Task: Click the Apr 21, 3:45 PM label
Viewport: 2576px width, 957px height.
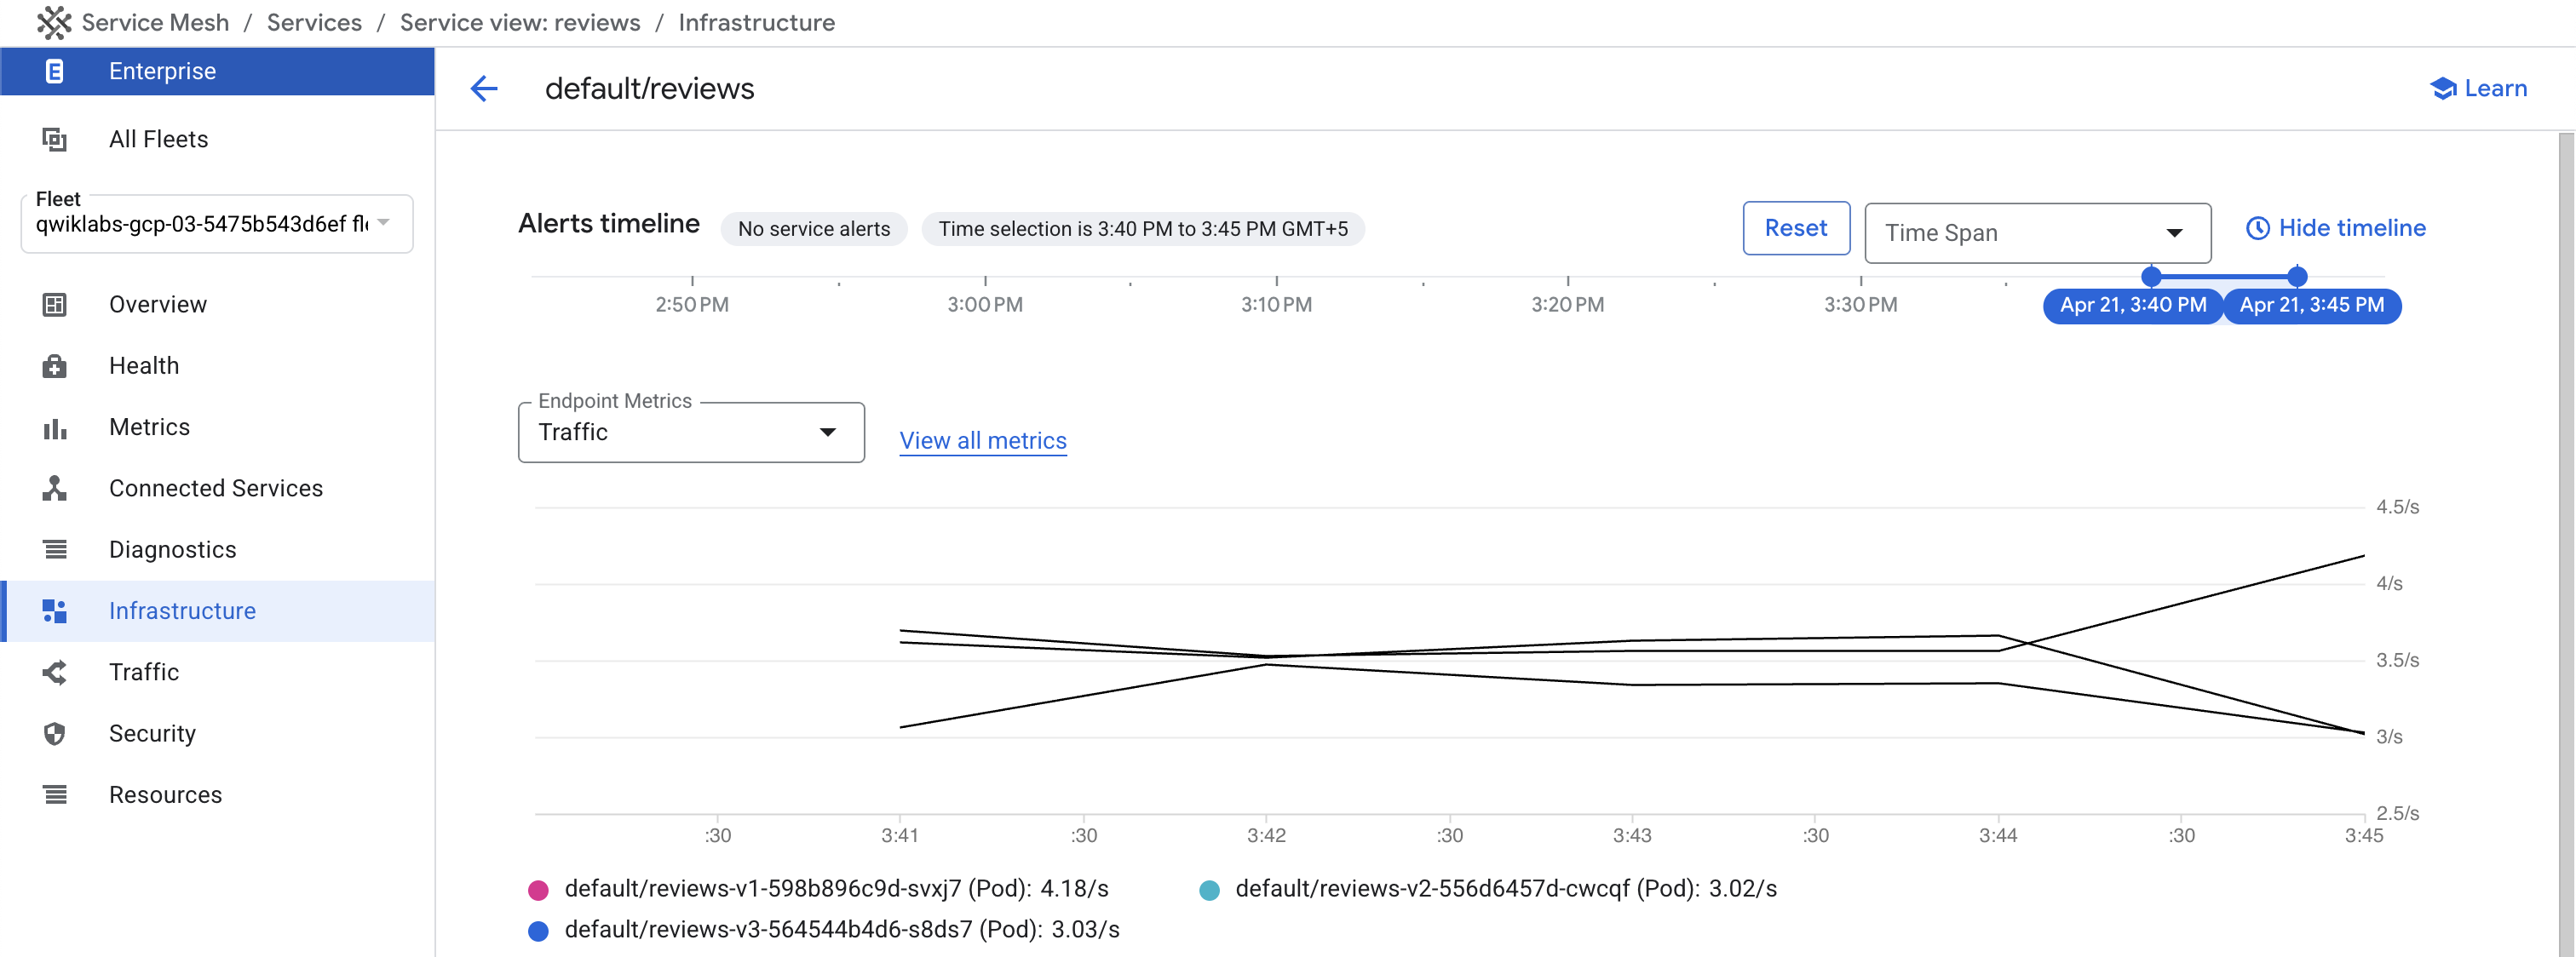Action: coord(2311,305)
